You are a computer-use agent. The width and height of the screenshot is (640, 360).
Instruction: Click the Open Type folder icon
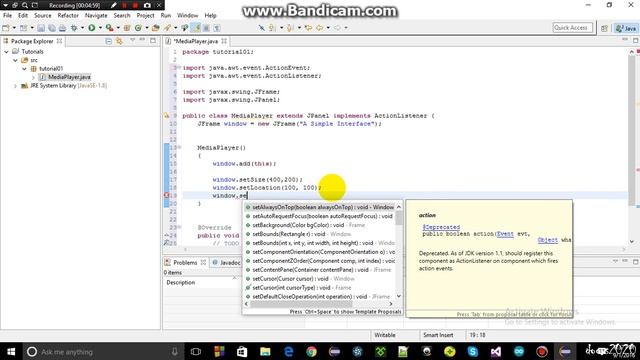coord(156,28)
